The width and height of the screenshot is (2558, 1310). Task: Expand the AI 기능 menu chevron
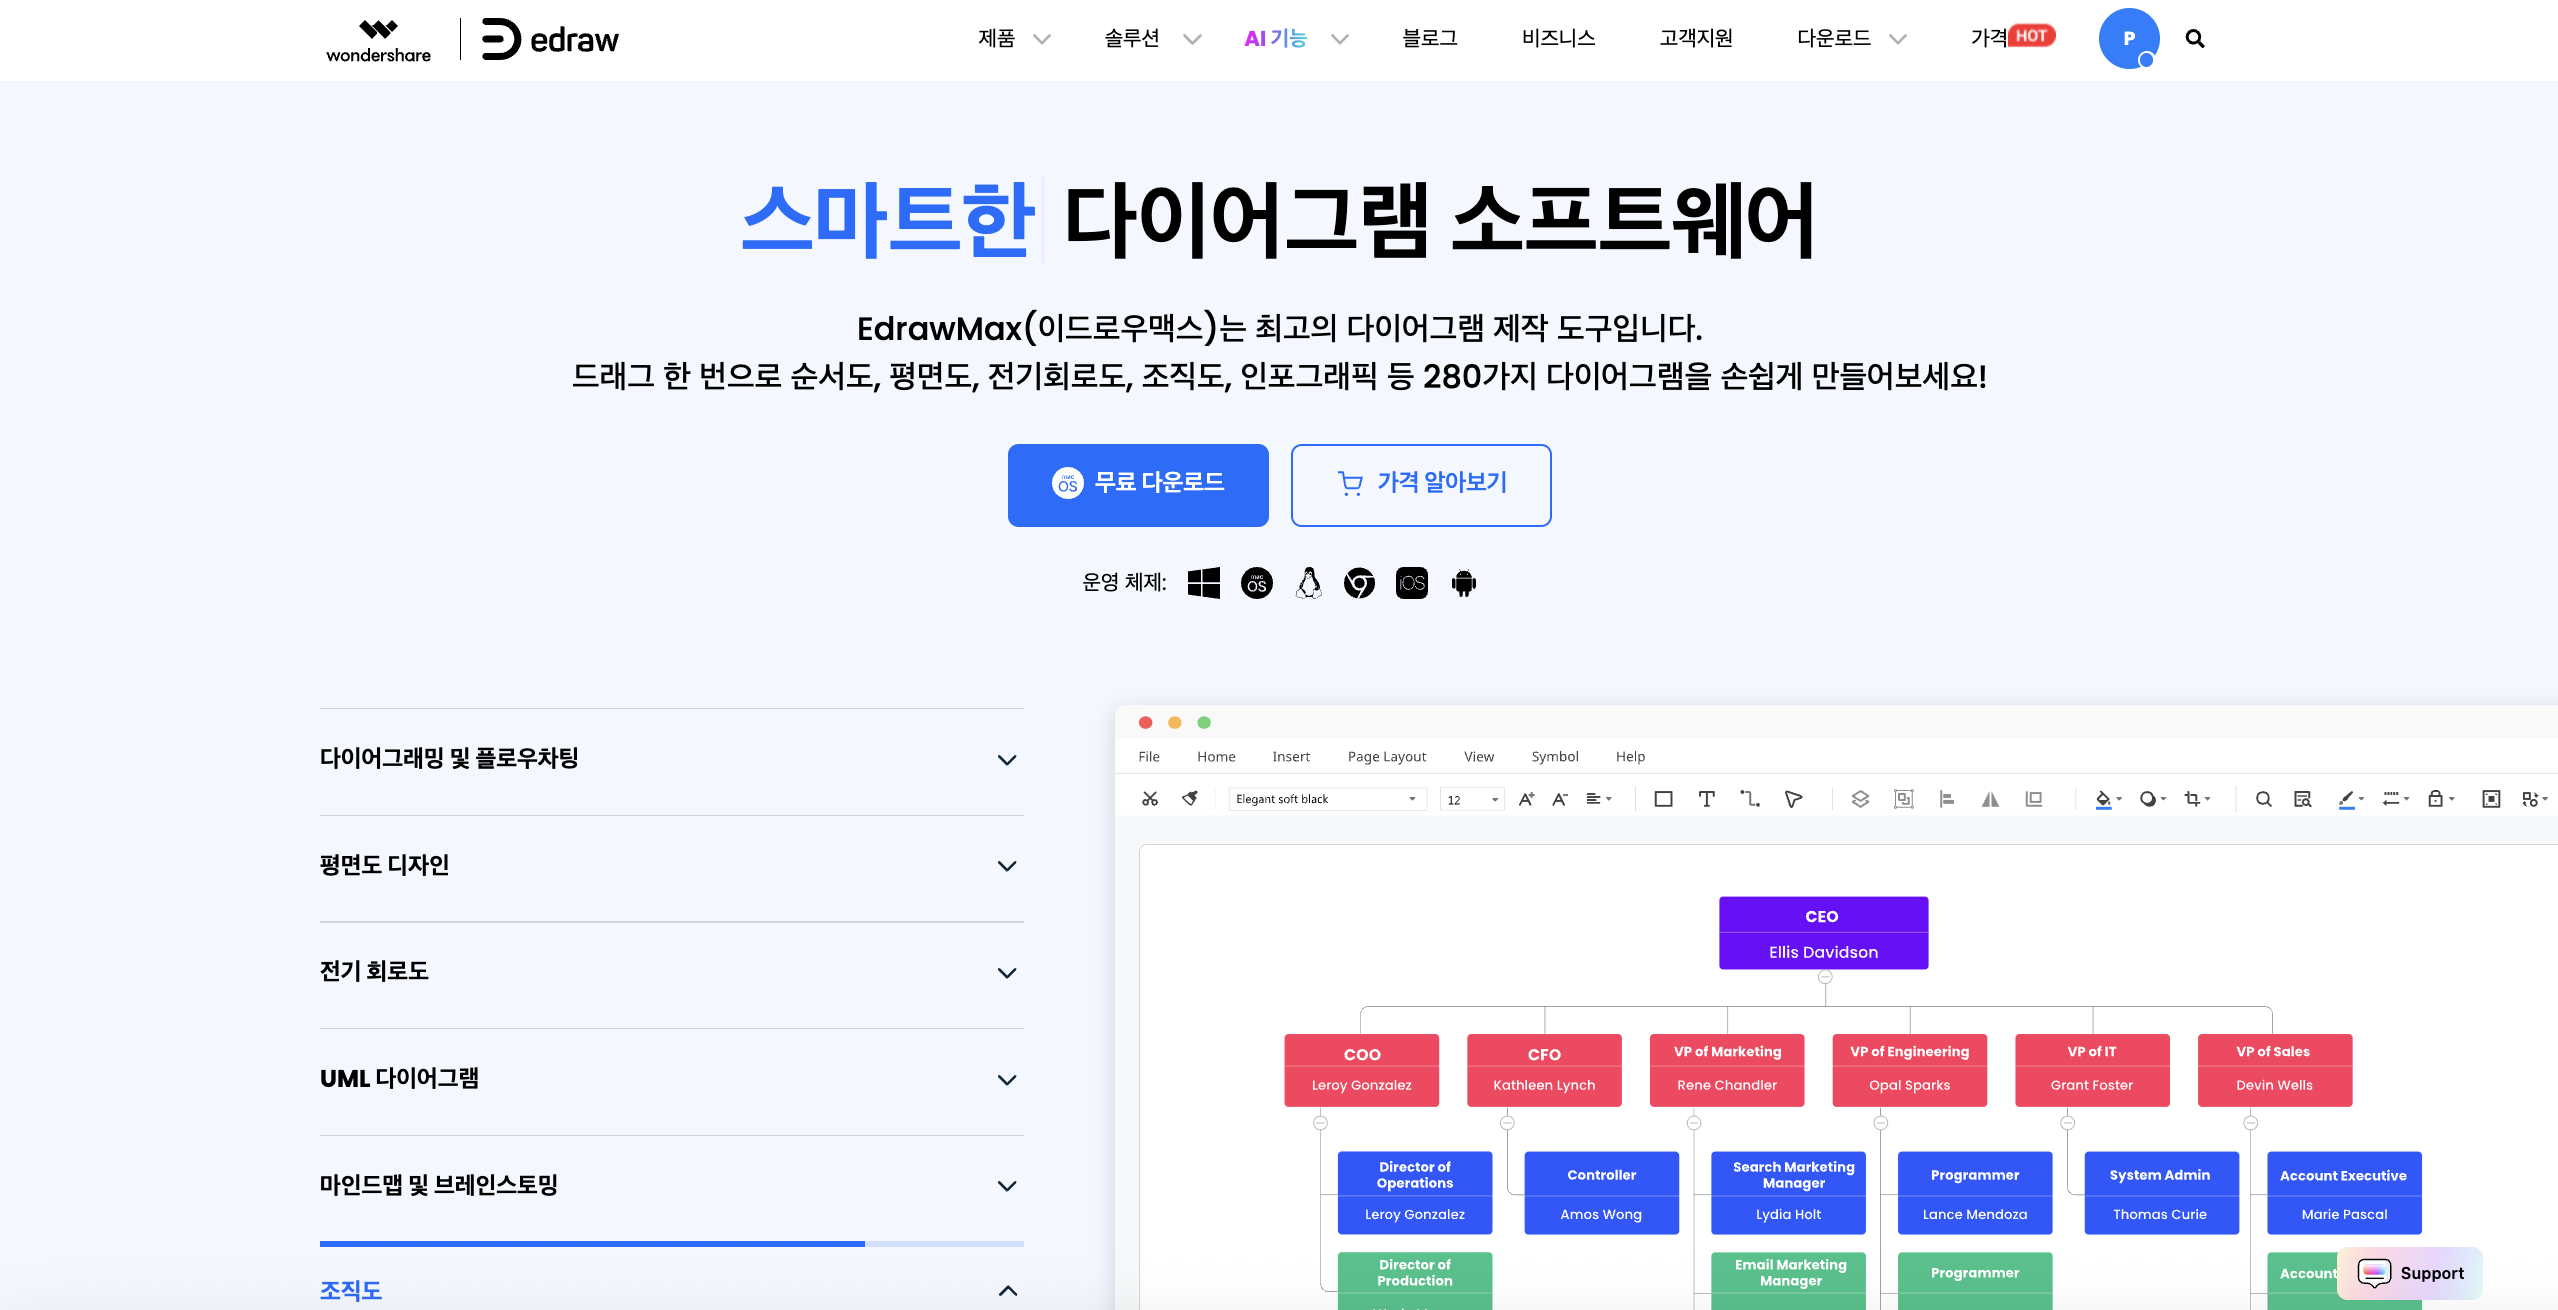[x=1339, y=39]
